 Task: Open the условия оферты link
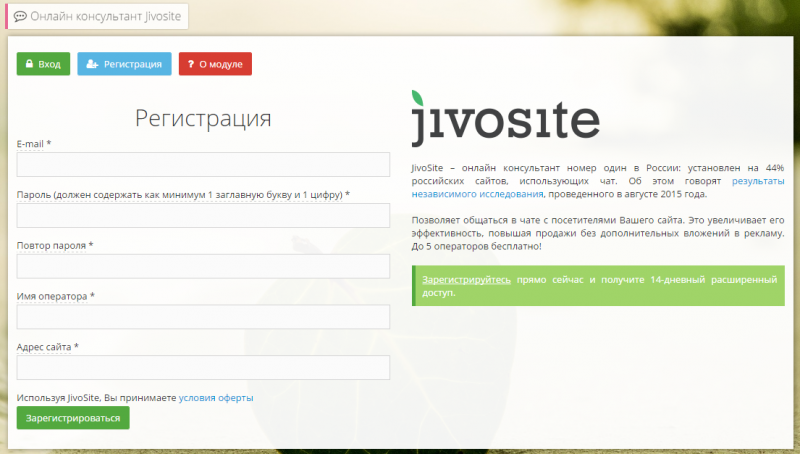216,398
